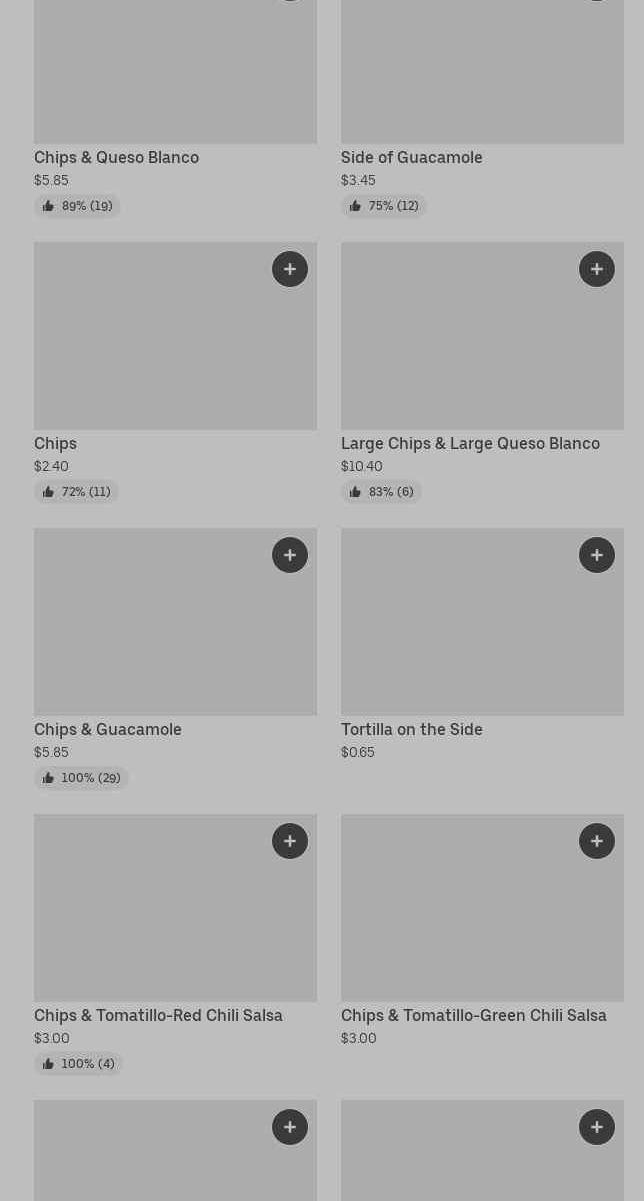Click the 89% thumbs-up rating badge
644x1201 pixels.
77,206
